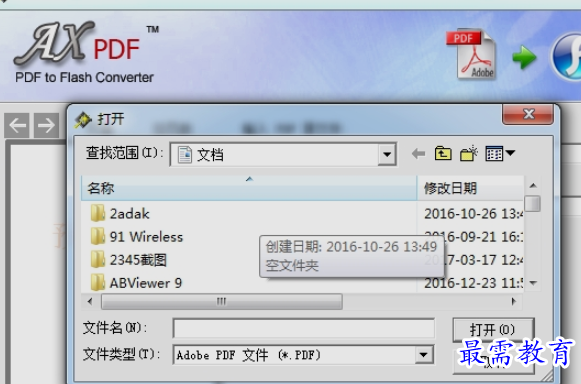The height and width of the screenshot is (384, 581).
Task: Click the date 2016-10-26 for 2adak
Action: (474, 214)
